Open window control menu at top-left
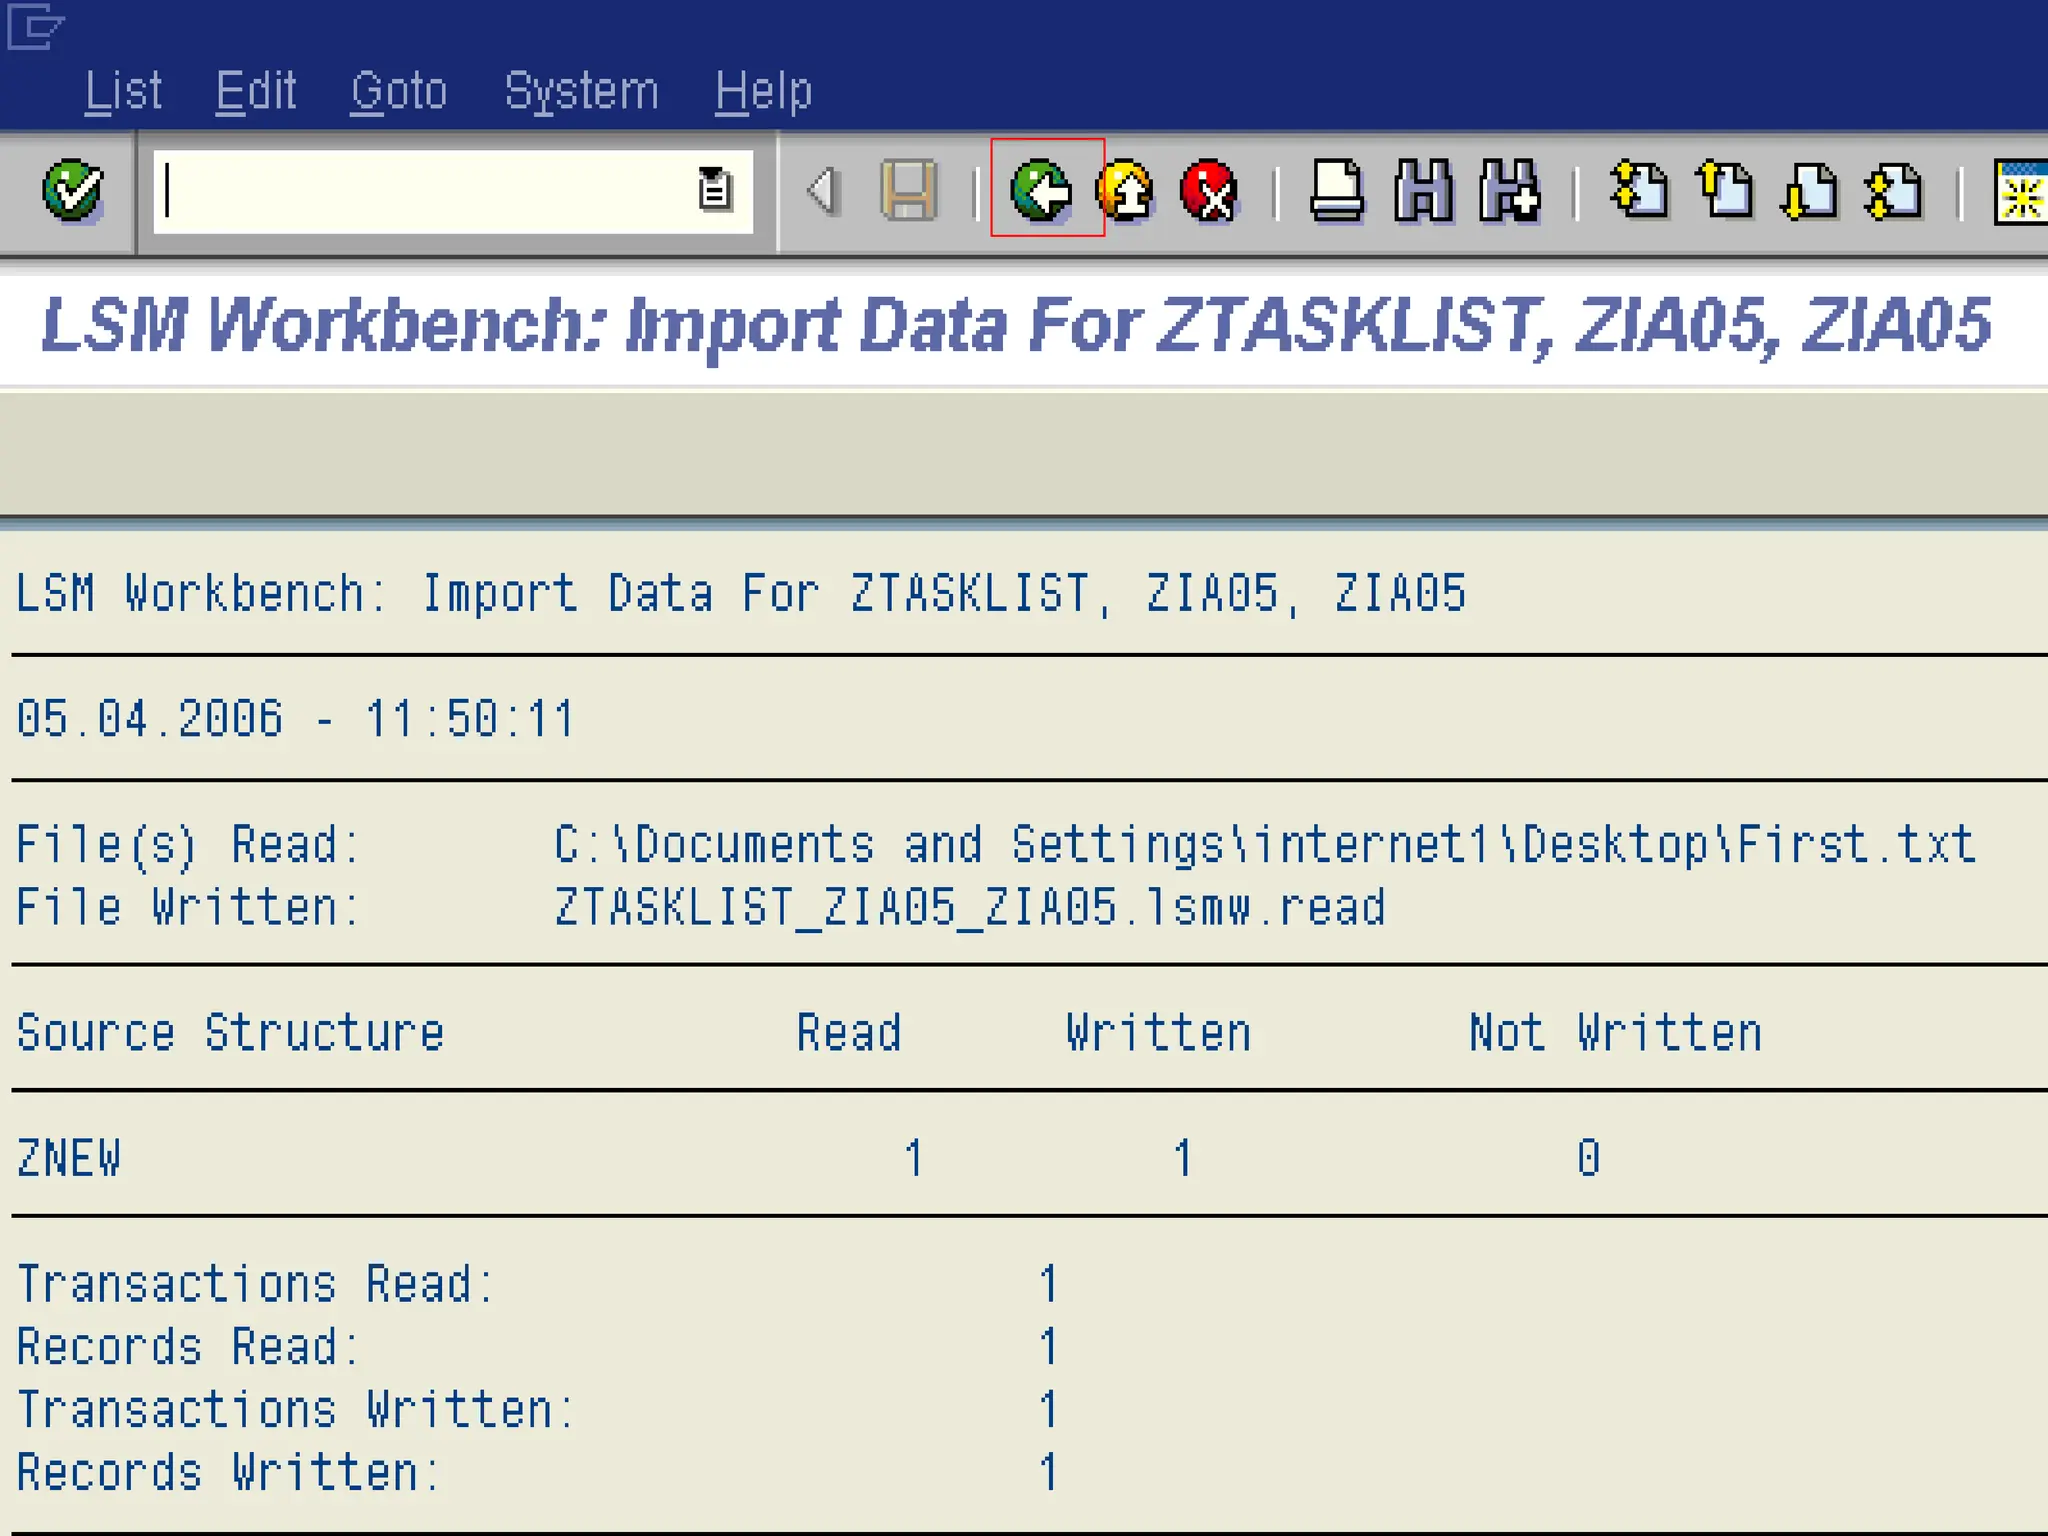 (34, 26)
